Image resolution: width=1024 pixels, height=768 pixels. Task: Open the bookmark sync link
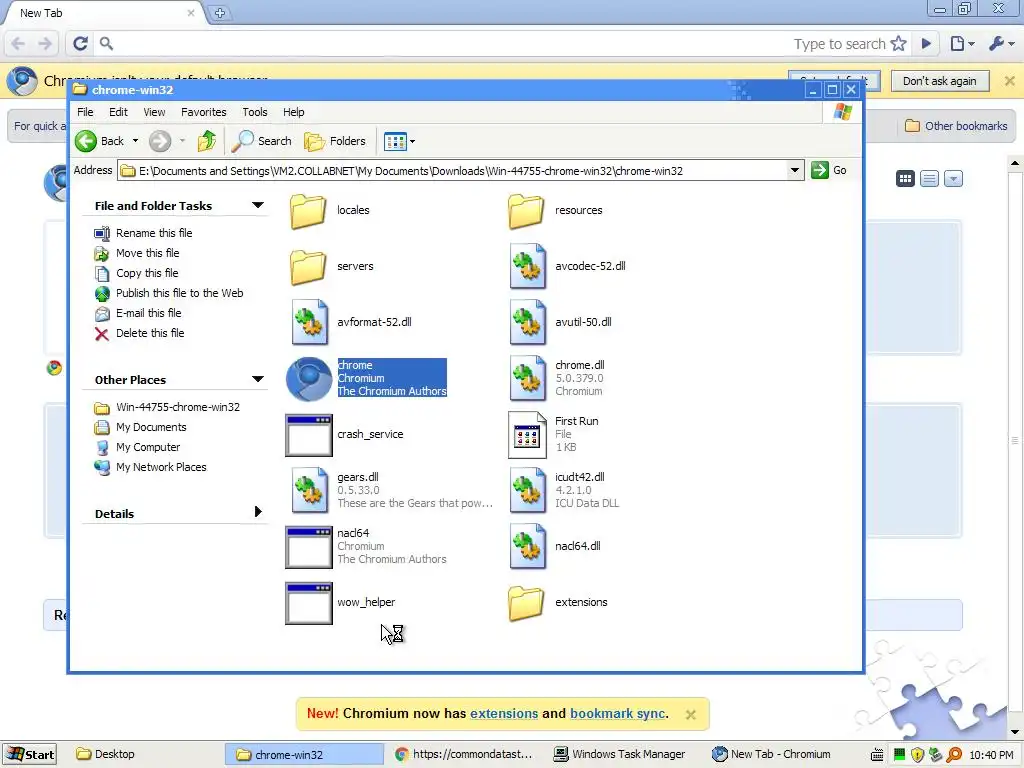(x=618, y=714)
